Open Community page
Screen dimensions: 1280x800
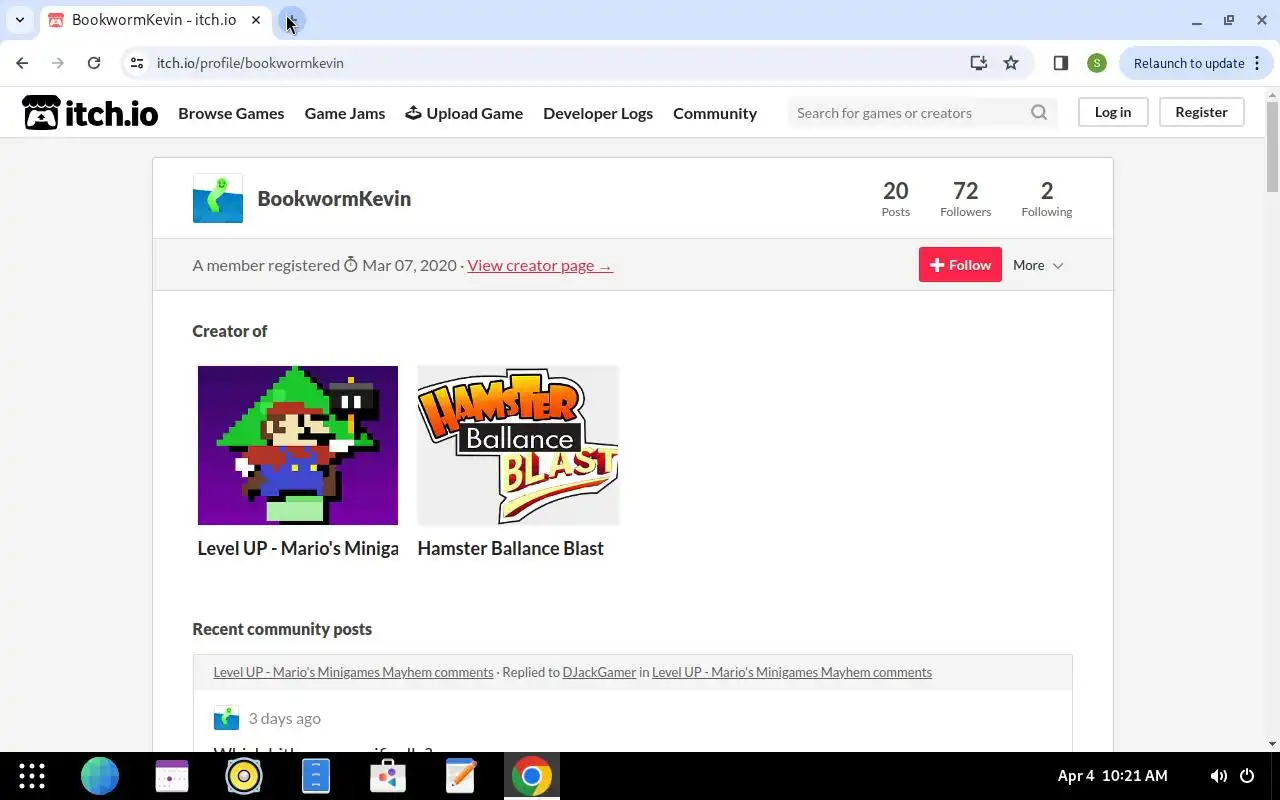coord(715,113)
